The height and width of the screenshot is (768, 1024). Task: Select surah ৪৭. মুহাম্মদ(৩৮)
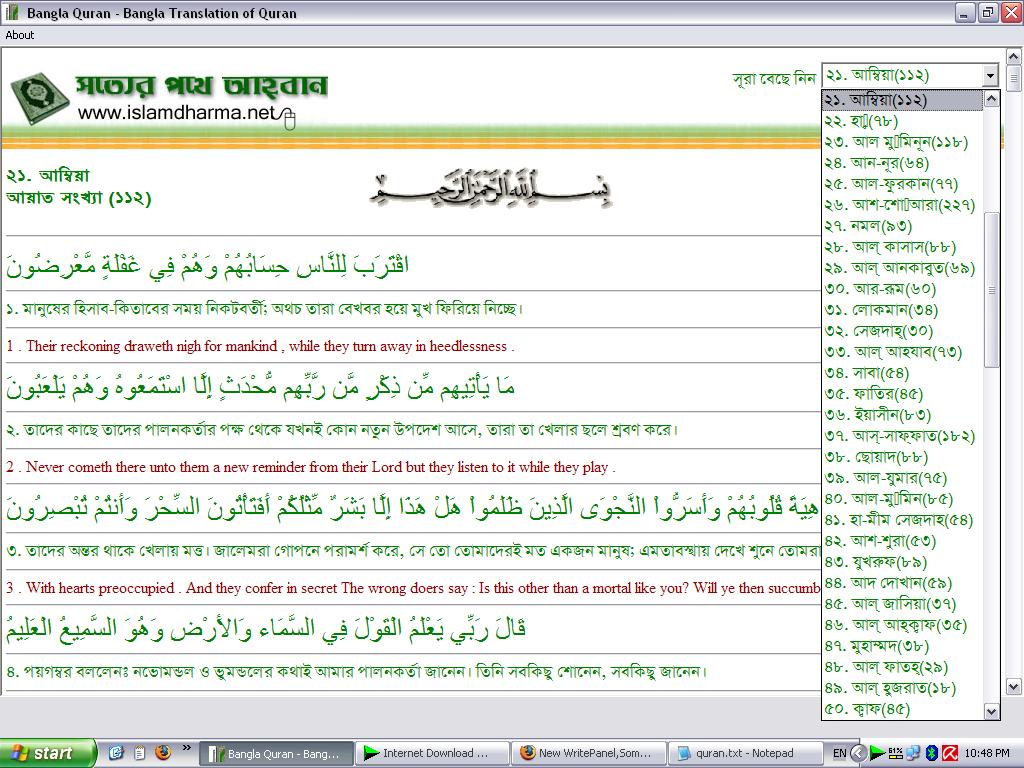[x=902, y=645]
